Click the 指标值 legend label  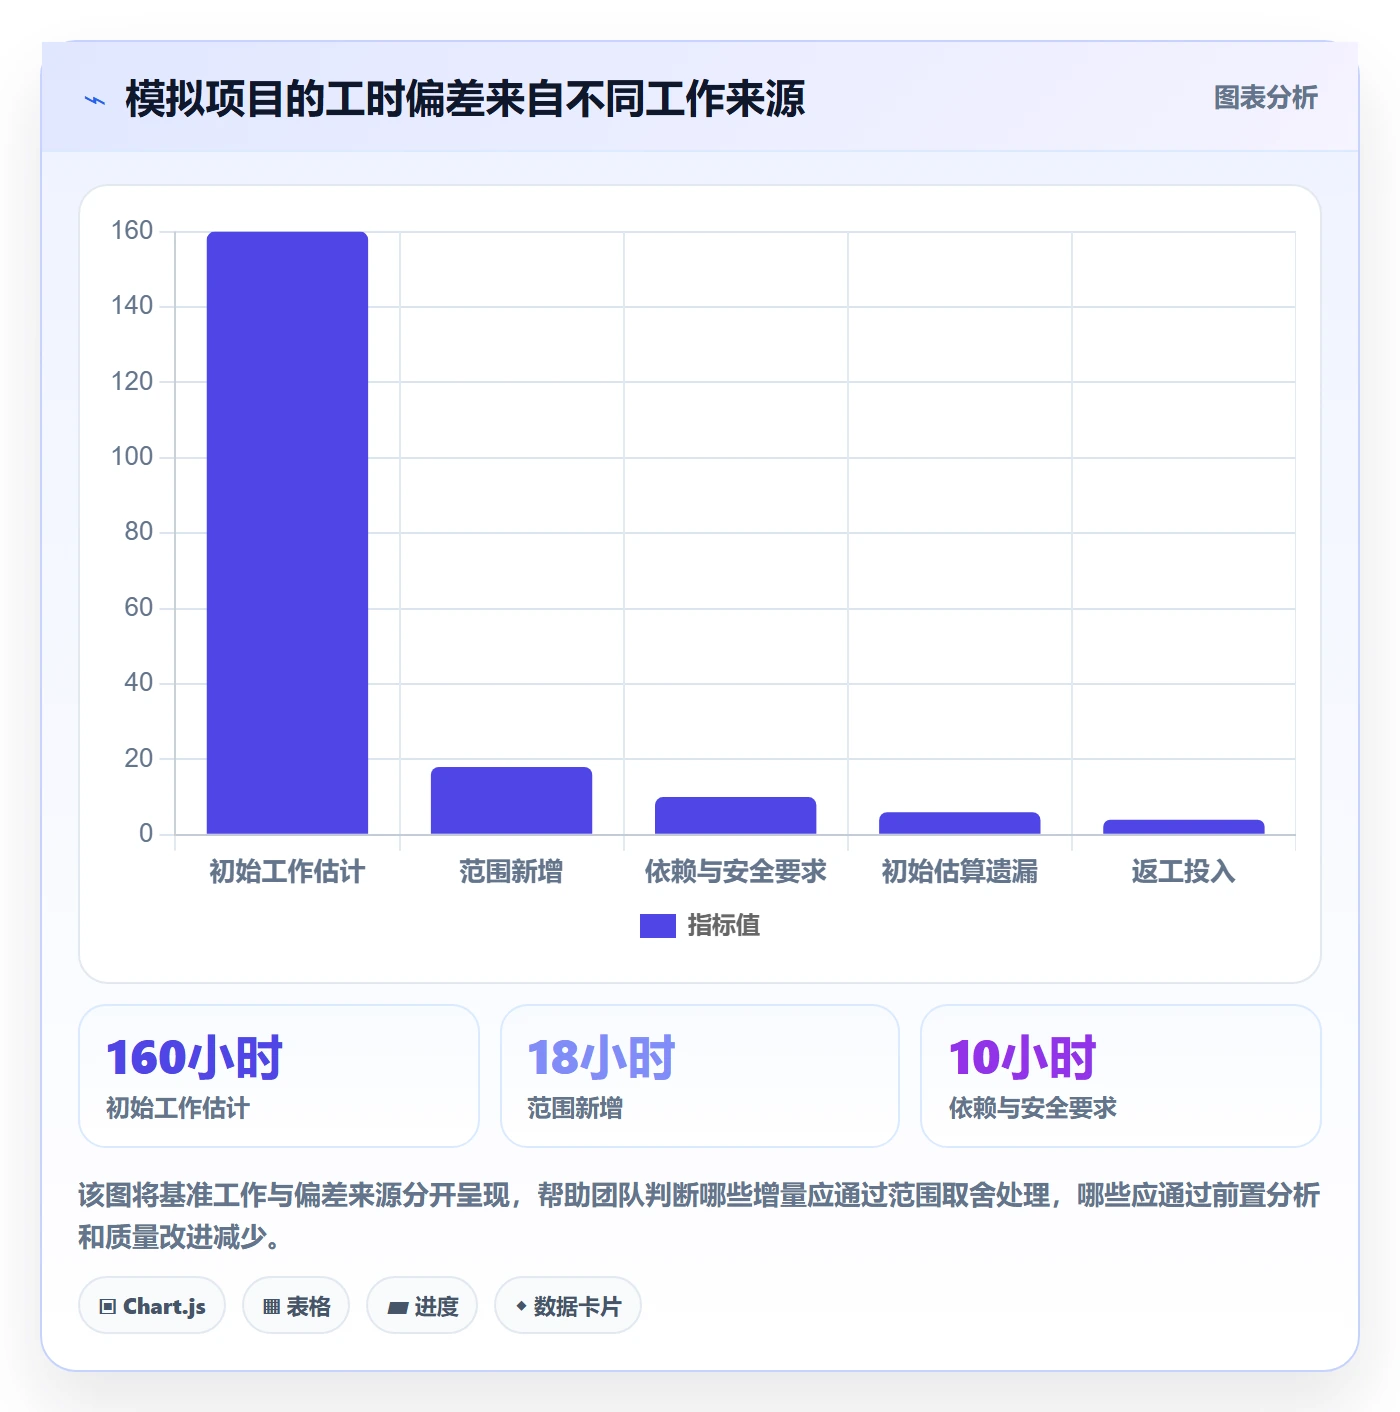[724, 926]
